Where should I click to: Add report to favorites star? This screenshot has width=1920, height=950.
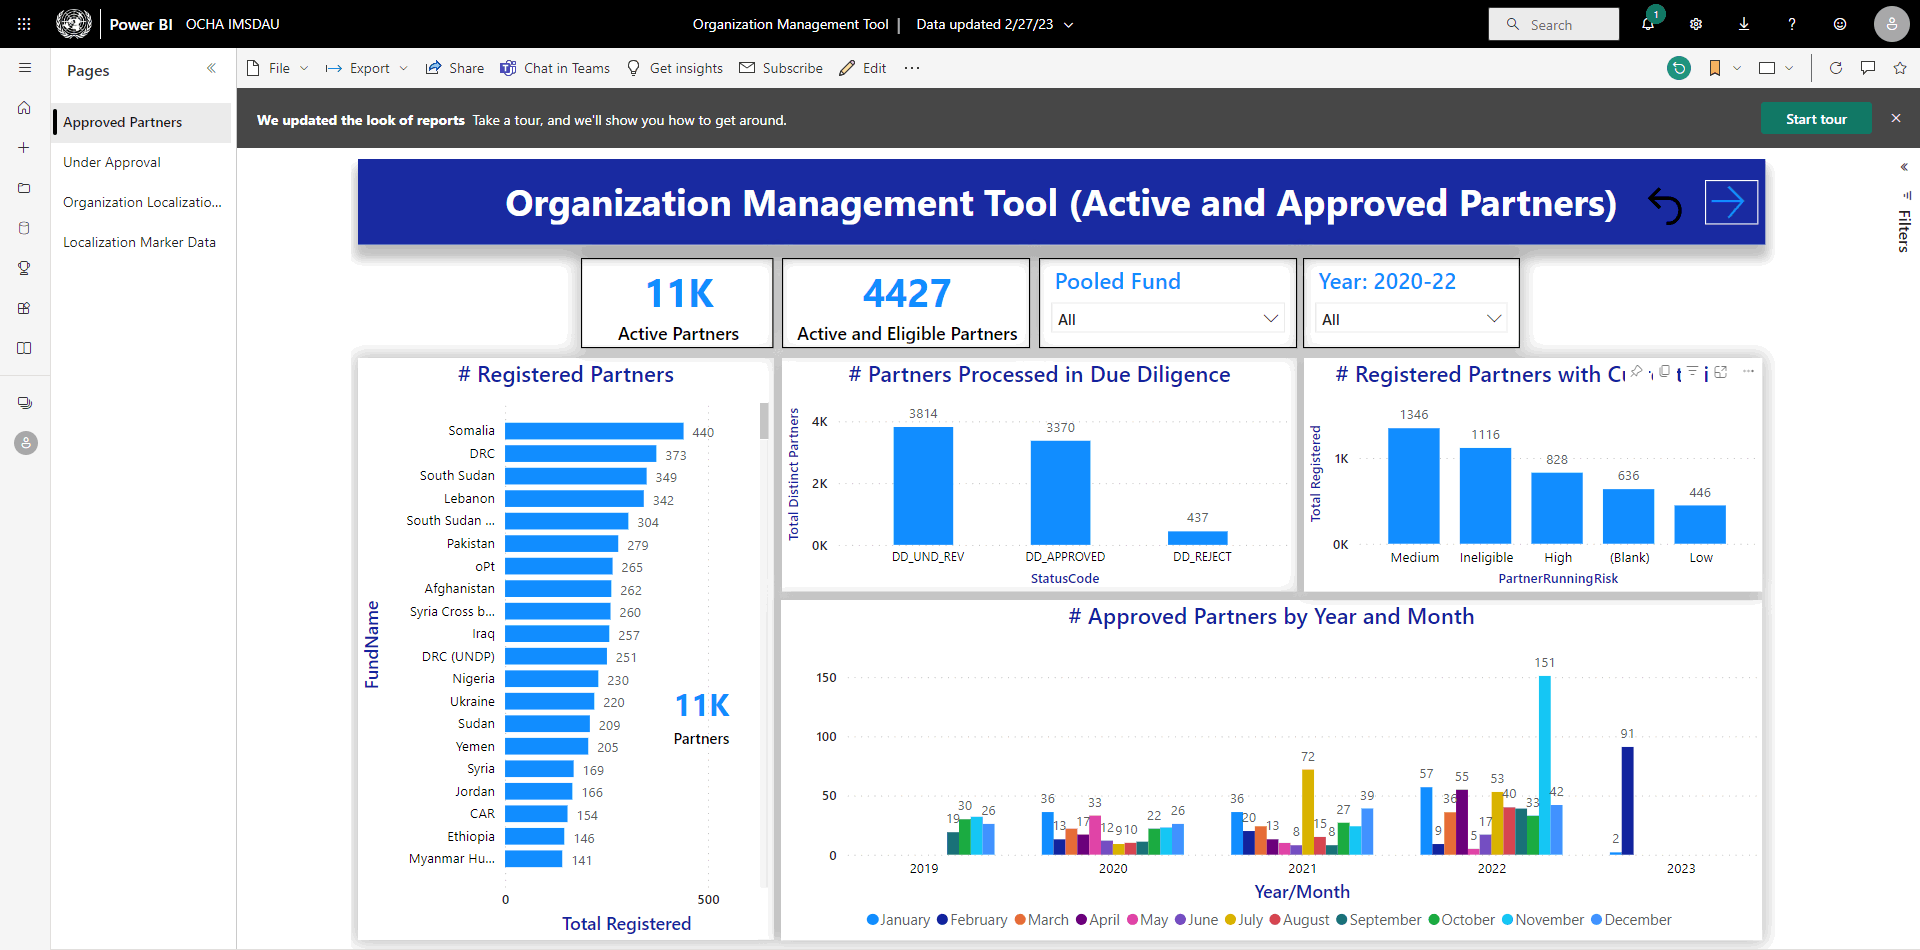coord(1900,68)
